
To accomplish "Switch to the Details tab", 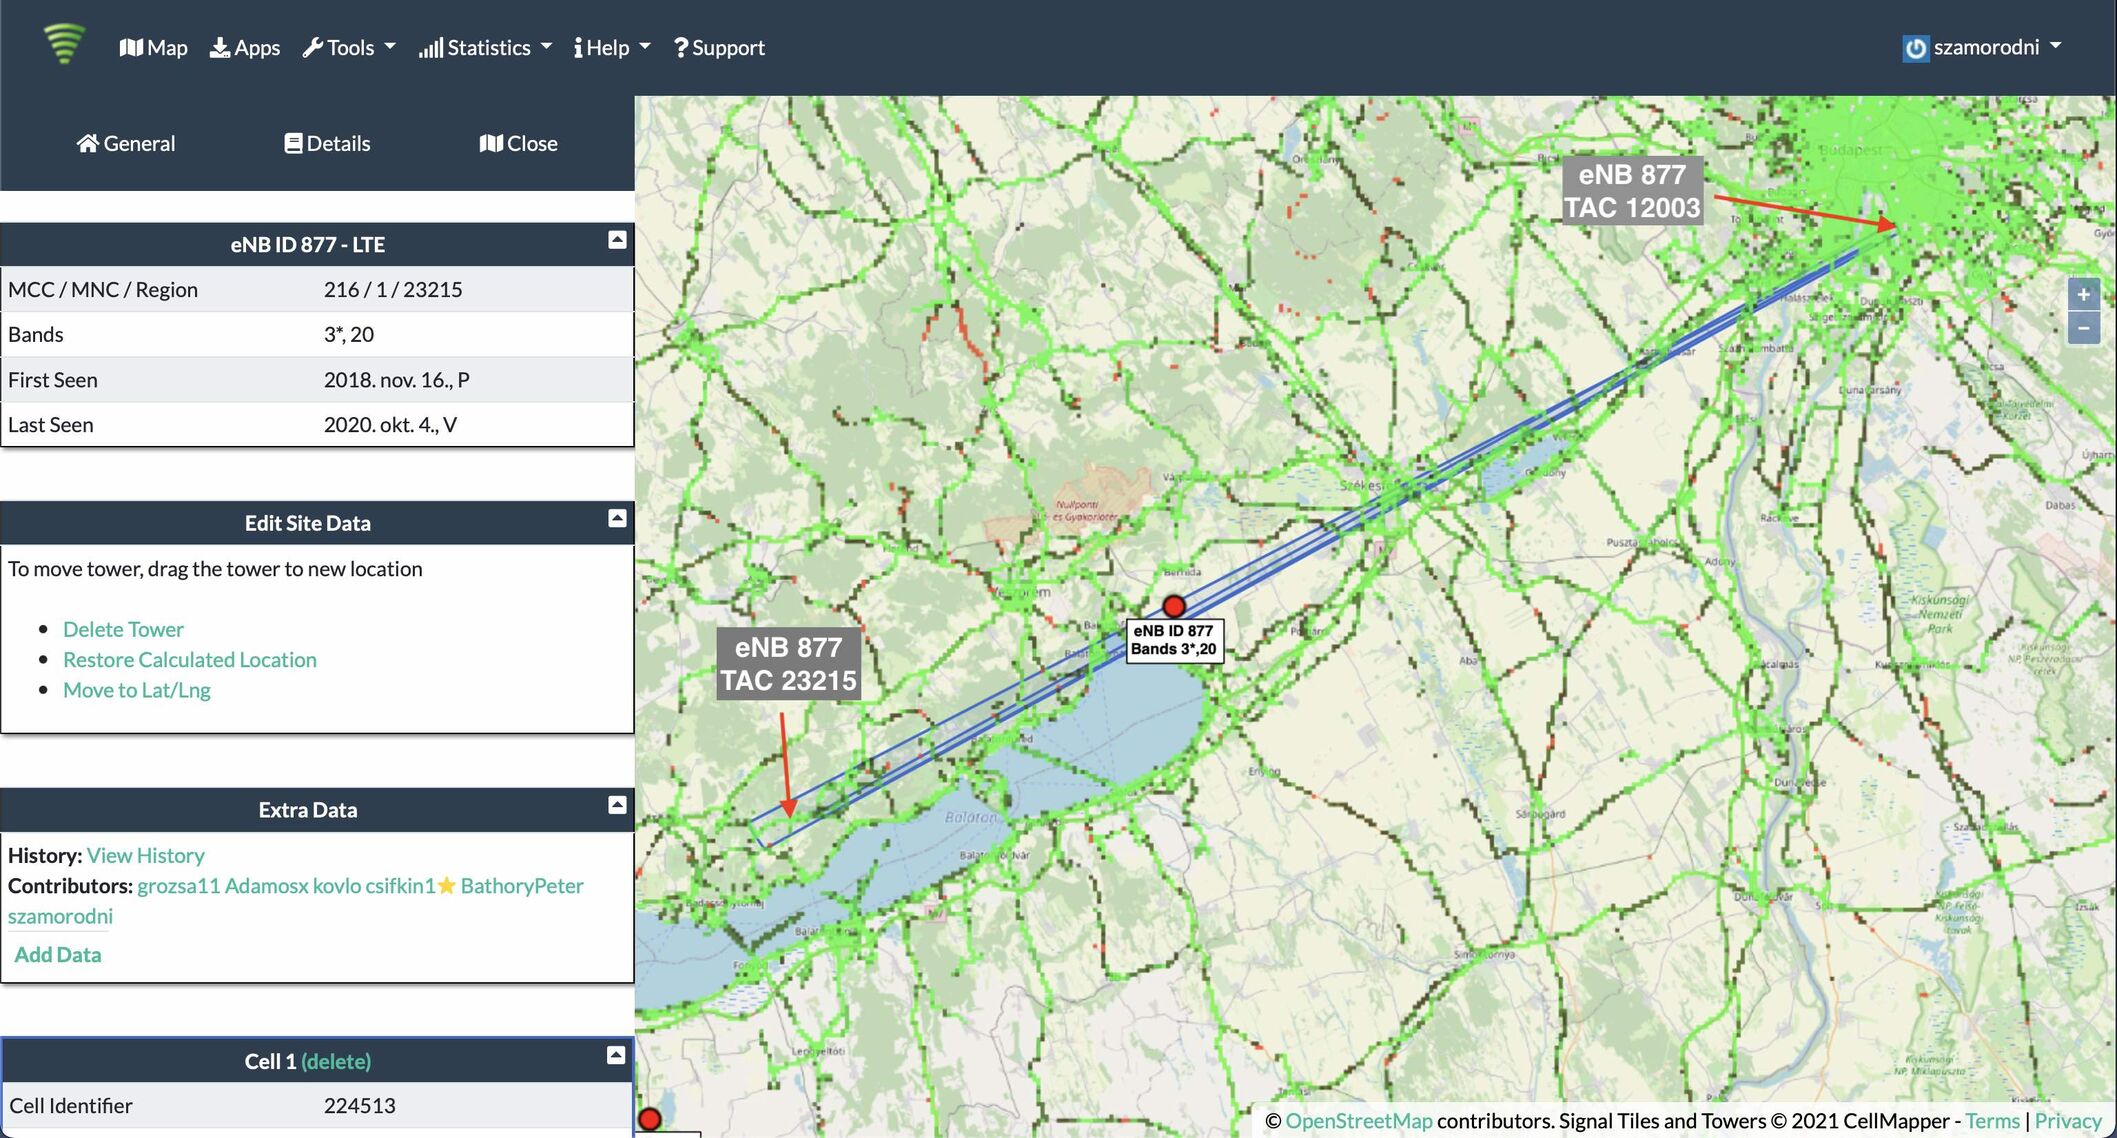I will pos(327,143).
